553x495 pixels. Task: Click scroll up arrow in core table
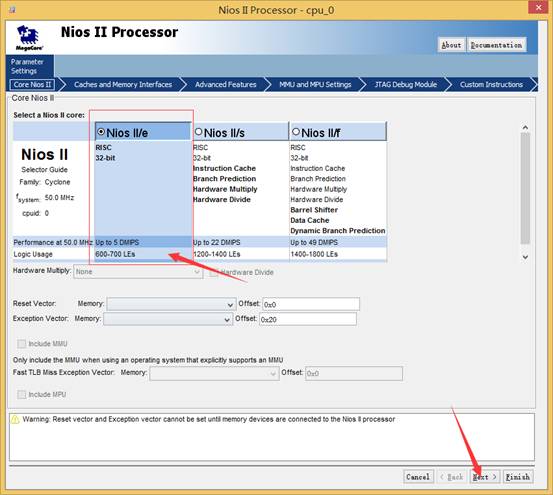525,128
